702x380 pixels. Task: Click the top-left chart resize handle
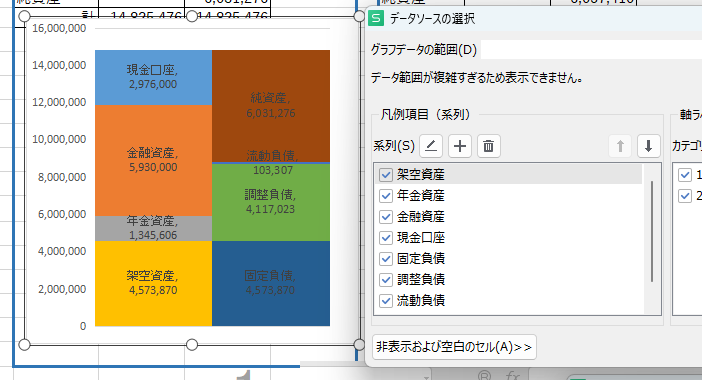25,17
